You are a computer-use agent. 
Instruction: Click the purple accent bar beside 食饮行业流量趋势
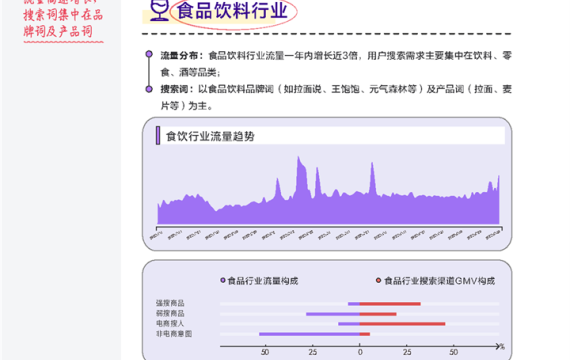point(158,135)
